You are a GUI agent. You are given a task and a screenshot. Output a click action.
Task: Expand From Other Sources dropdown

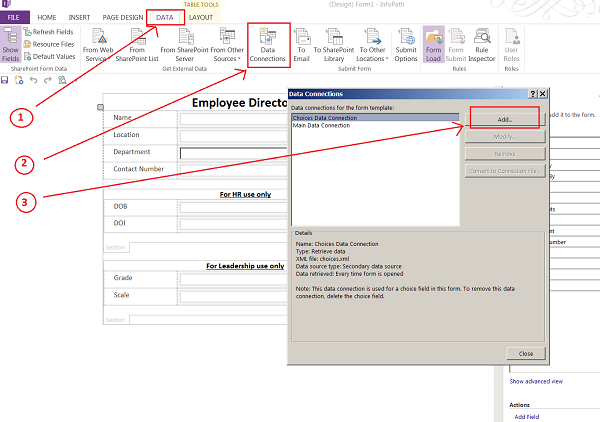click(227, 44)
